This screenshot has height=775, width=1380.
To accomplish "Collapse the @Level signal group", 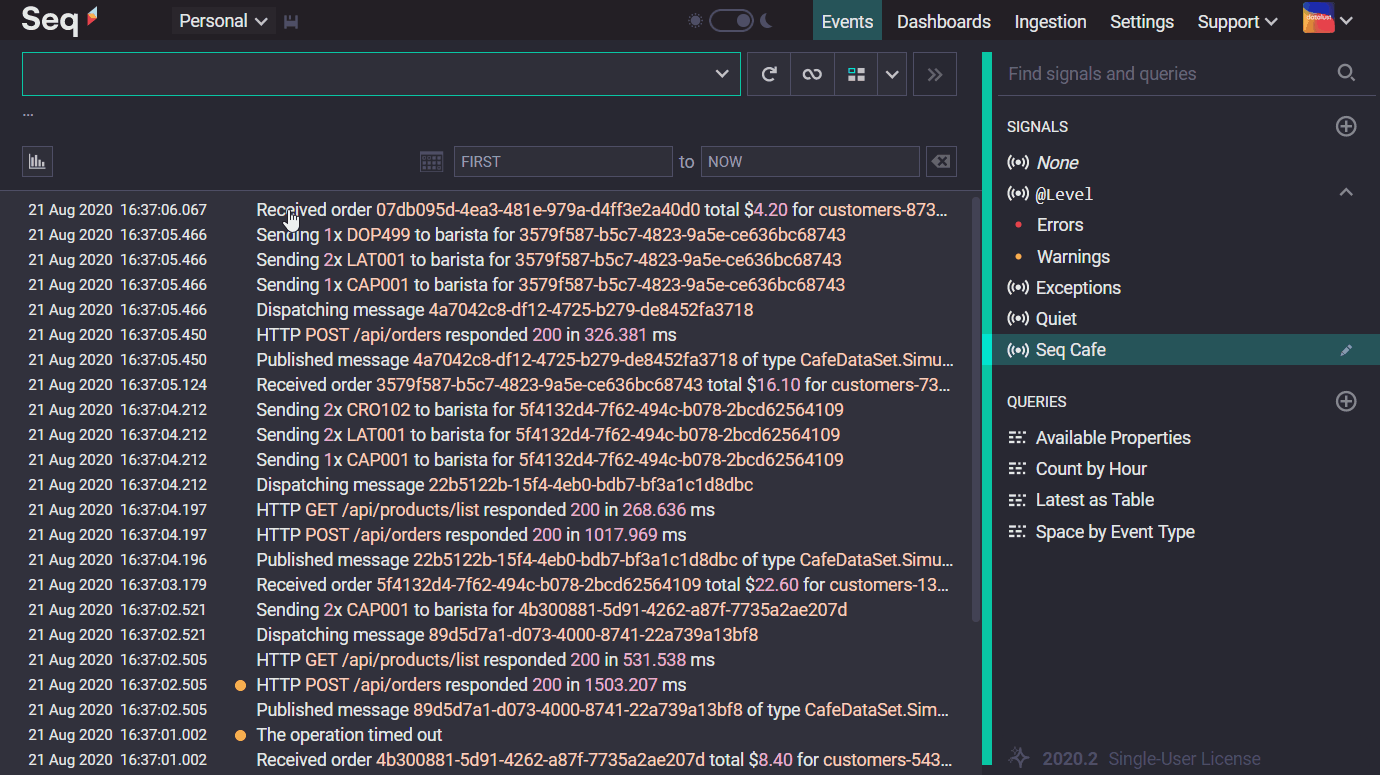I will (x=1346, y=193).
